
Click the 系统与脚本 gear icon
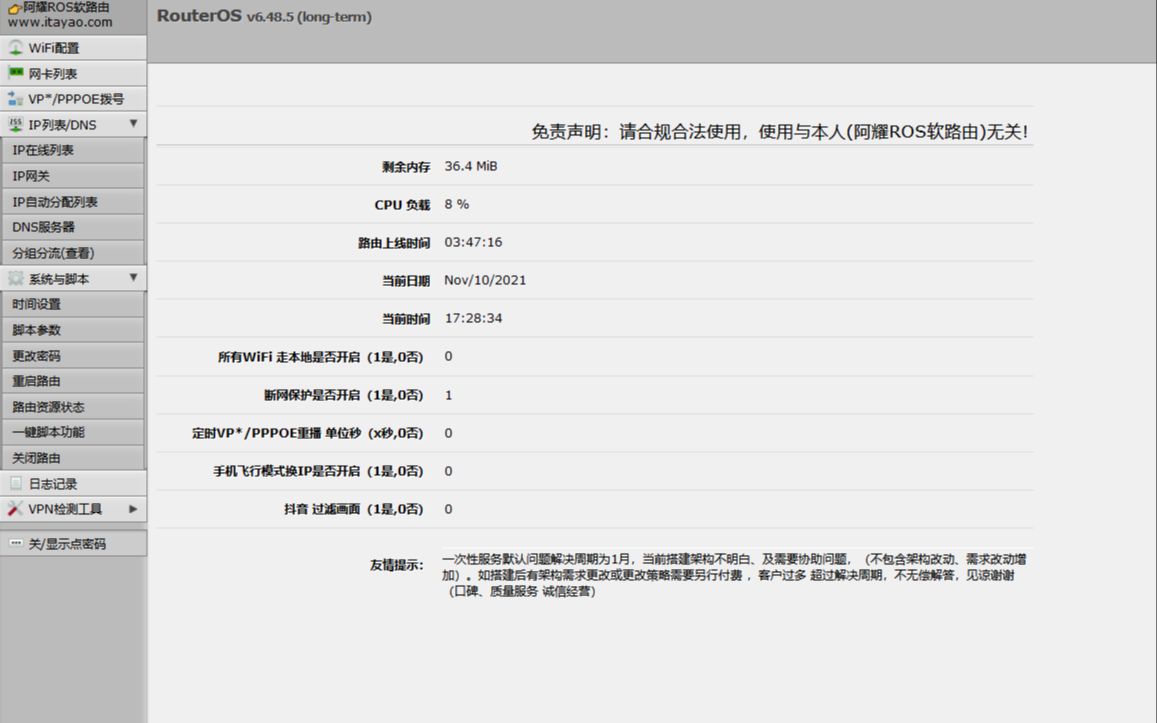pyautogui.click(x=14, y=278)
